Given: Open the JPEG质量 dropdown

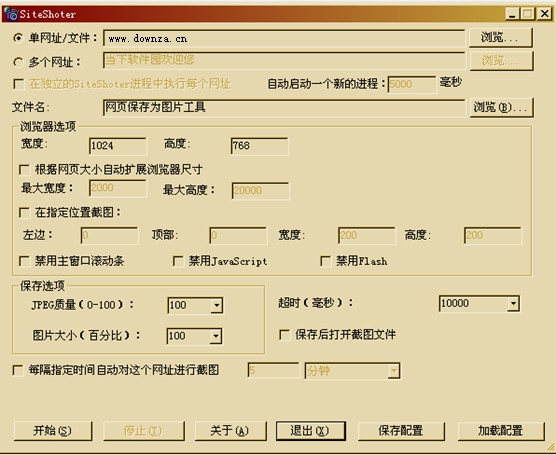Looking at the screenshot, I should [216, 305].
